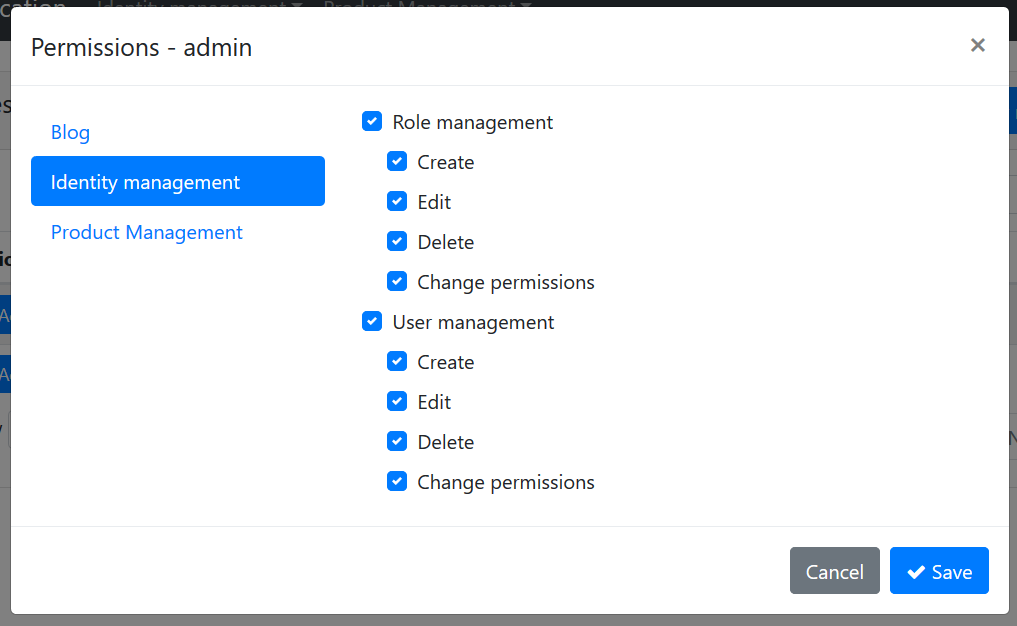Click the checkmark icon on Save button
Viewport: 1017px width, 626px height.
tap(915, 571)
